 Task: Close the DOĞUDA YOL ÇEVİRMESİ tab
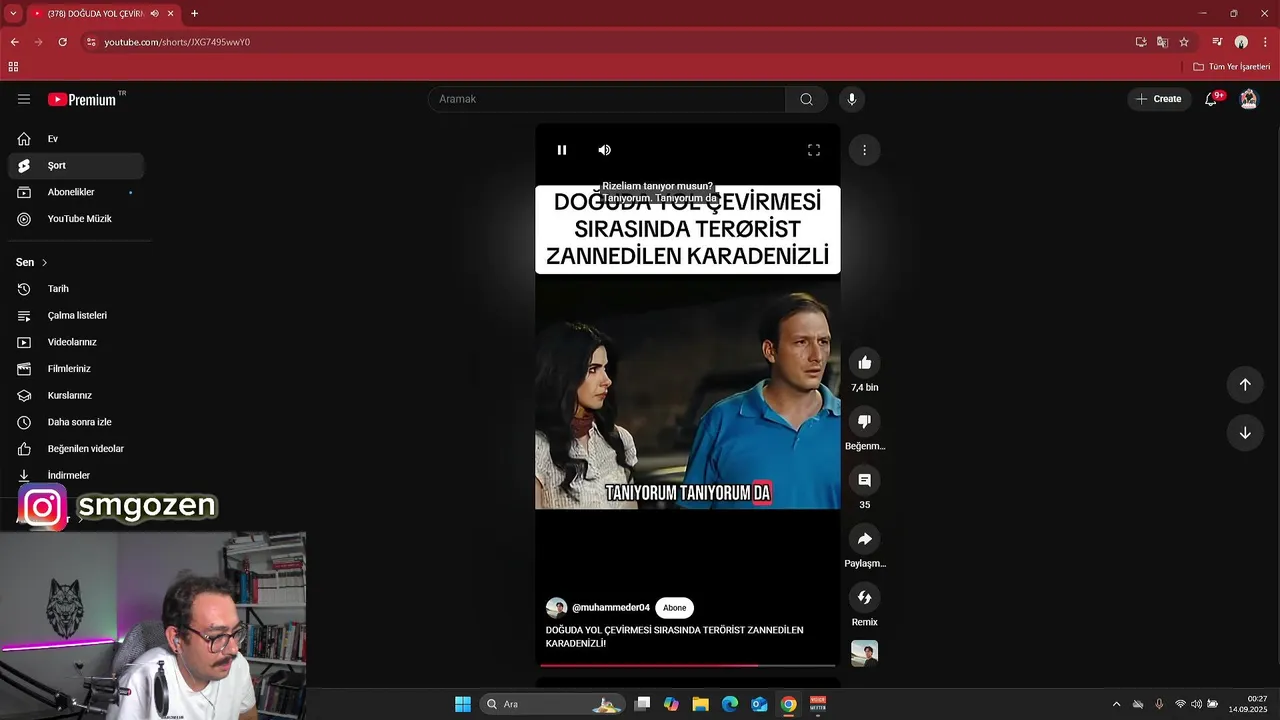[171, 14]
